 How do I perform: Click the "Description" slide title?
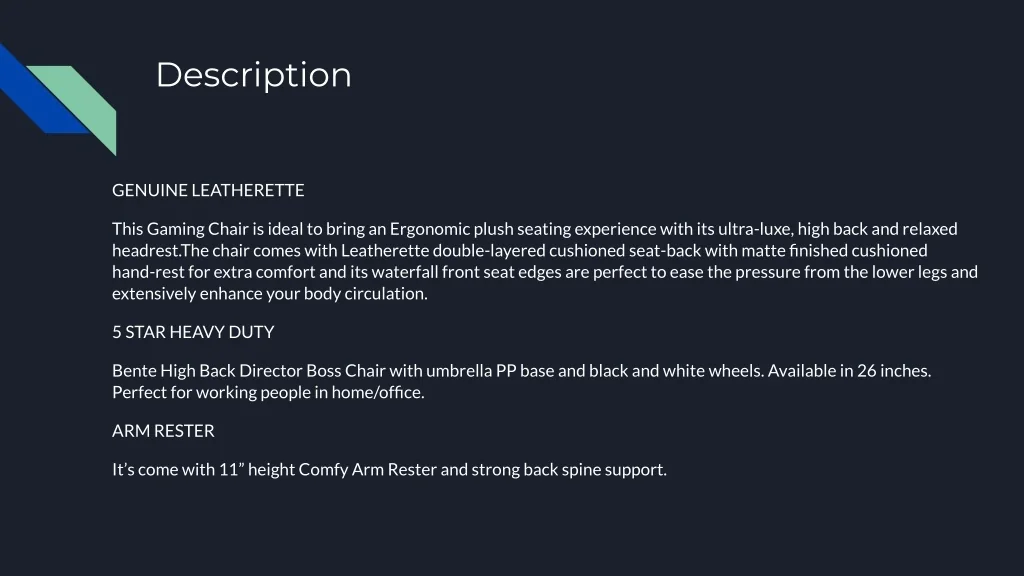(x=253, y=75)
